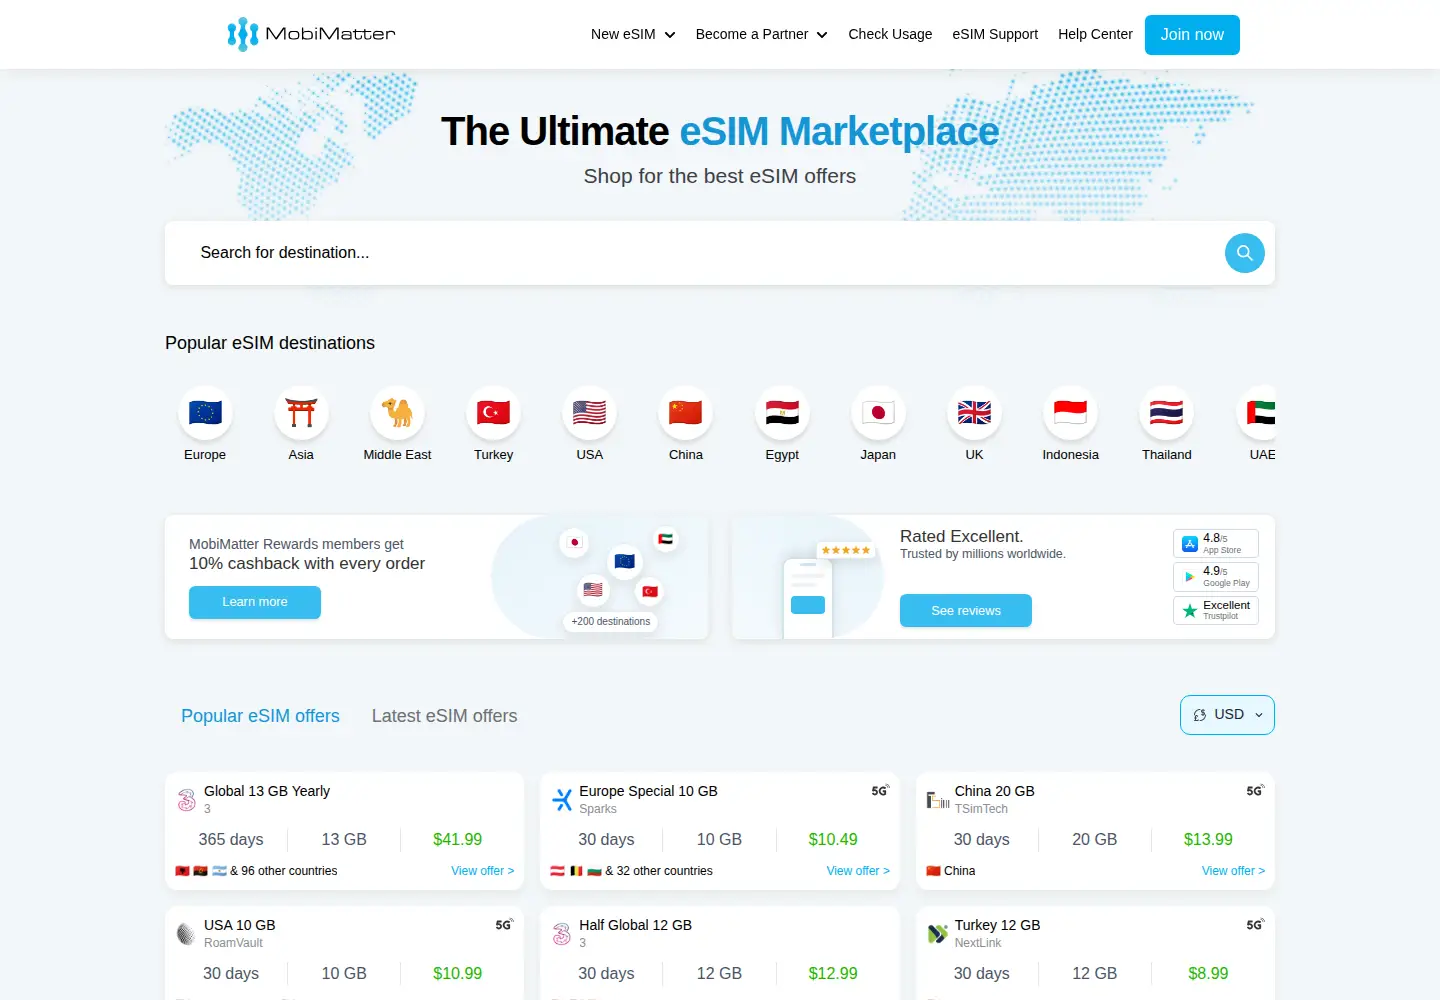Click the $41.99 price
Viewport: 1440px width, 1000px height.
point(457,840)
